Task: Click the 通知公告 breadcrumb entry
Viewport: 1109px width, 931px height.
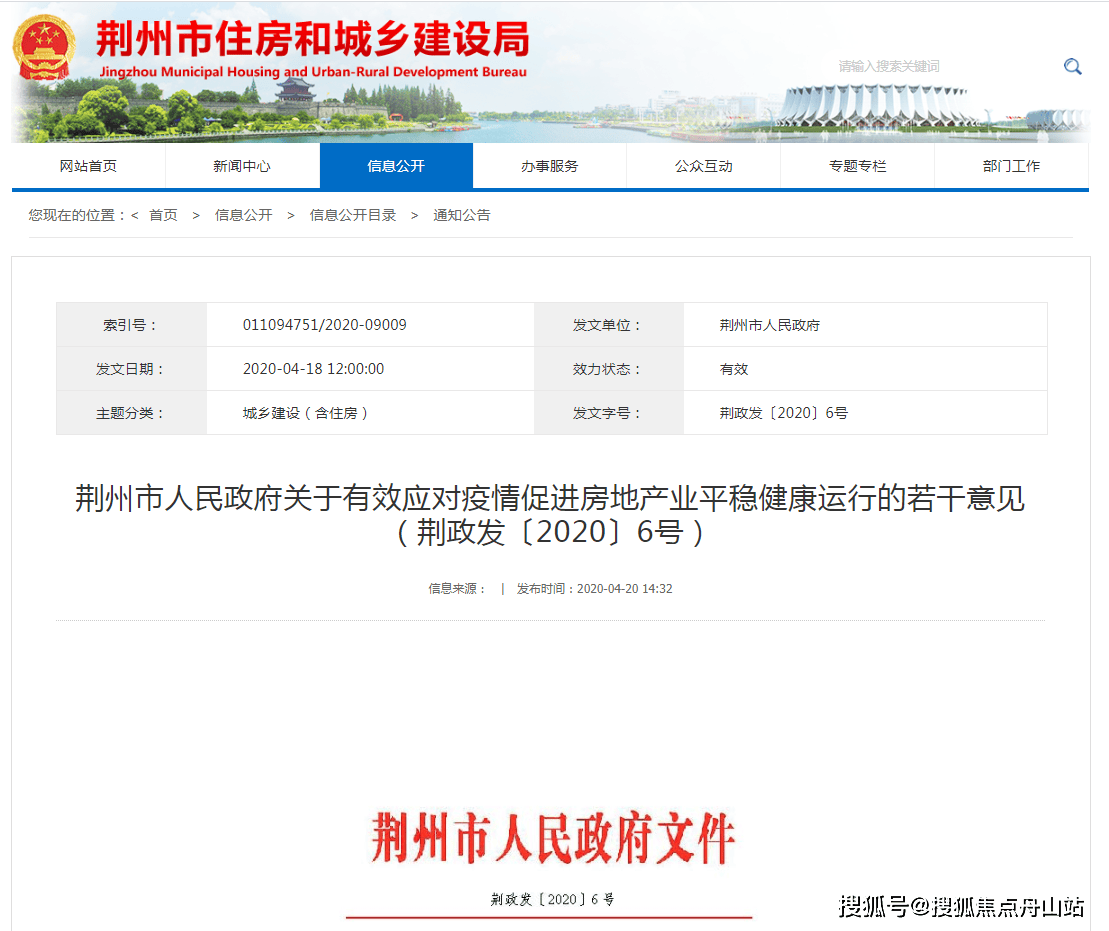Action: 461,214
